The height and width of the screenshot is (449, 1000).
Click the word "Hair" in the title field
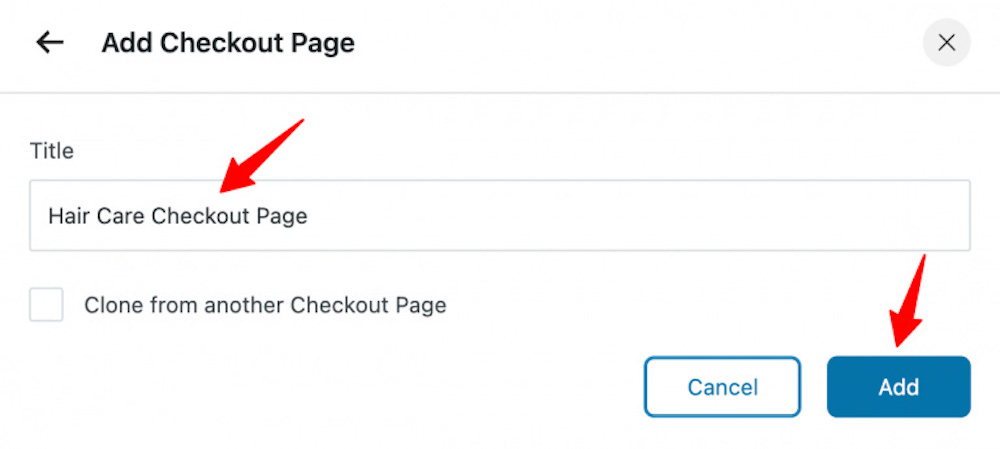click(x=69, y=216)
